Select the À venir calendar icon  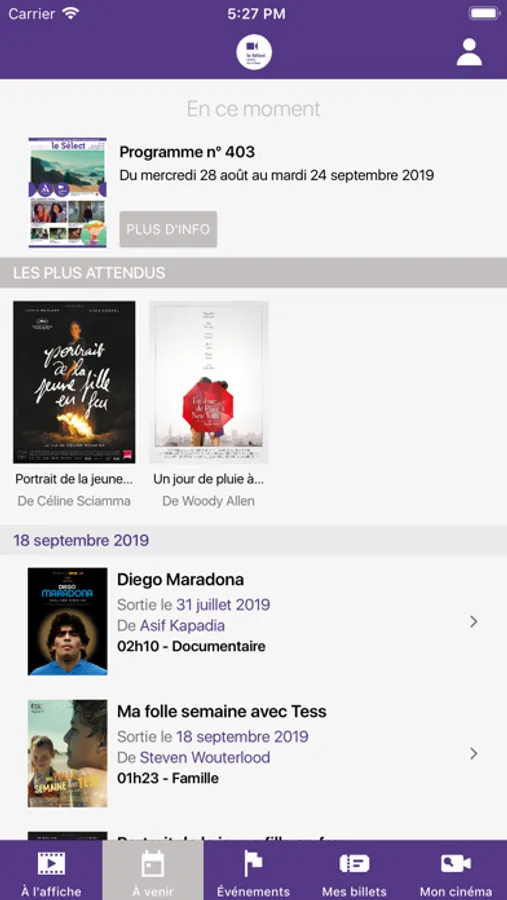(153, 864)
